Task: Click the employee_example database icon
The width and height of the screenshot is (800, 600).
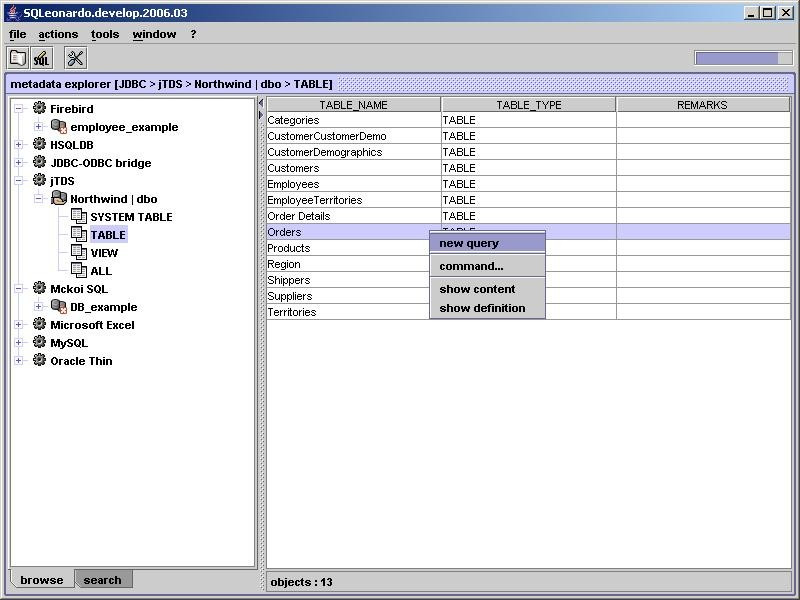Action: 59,127
